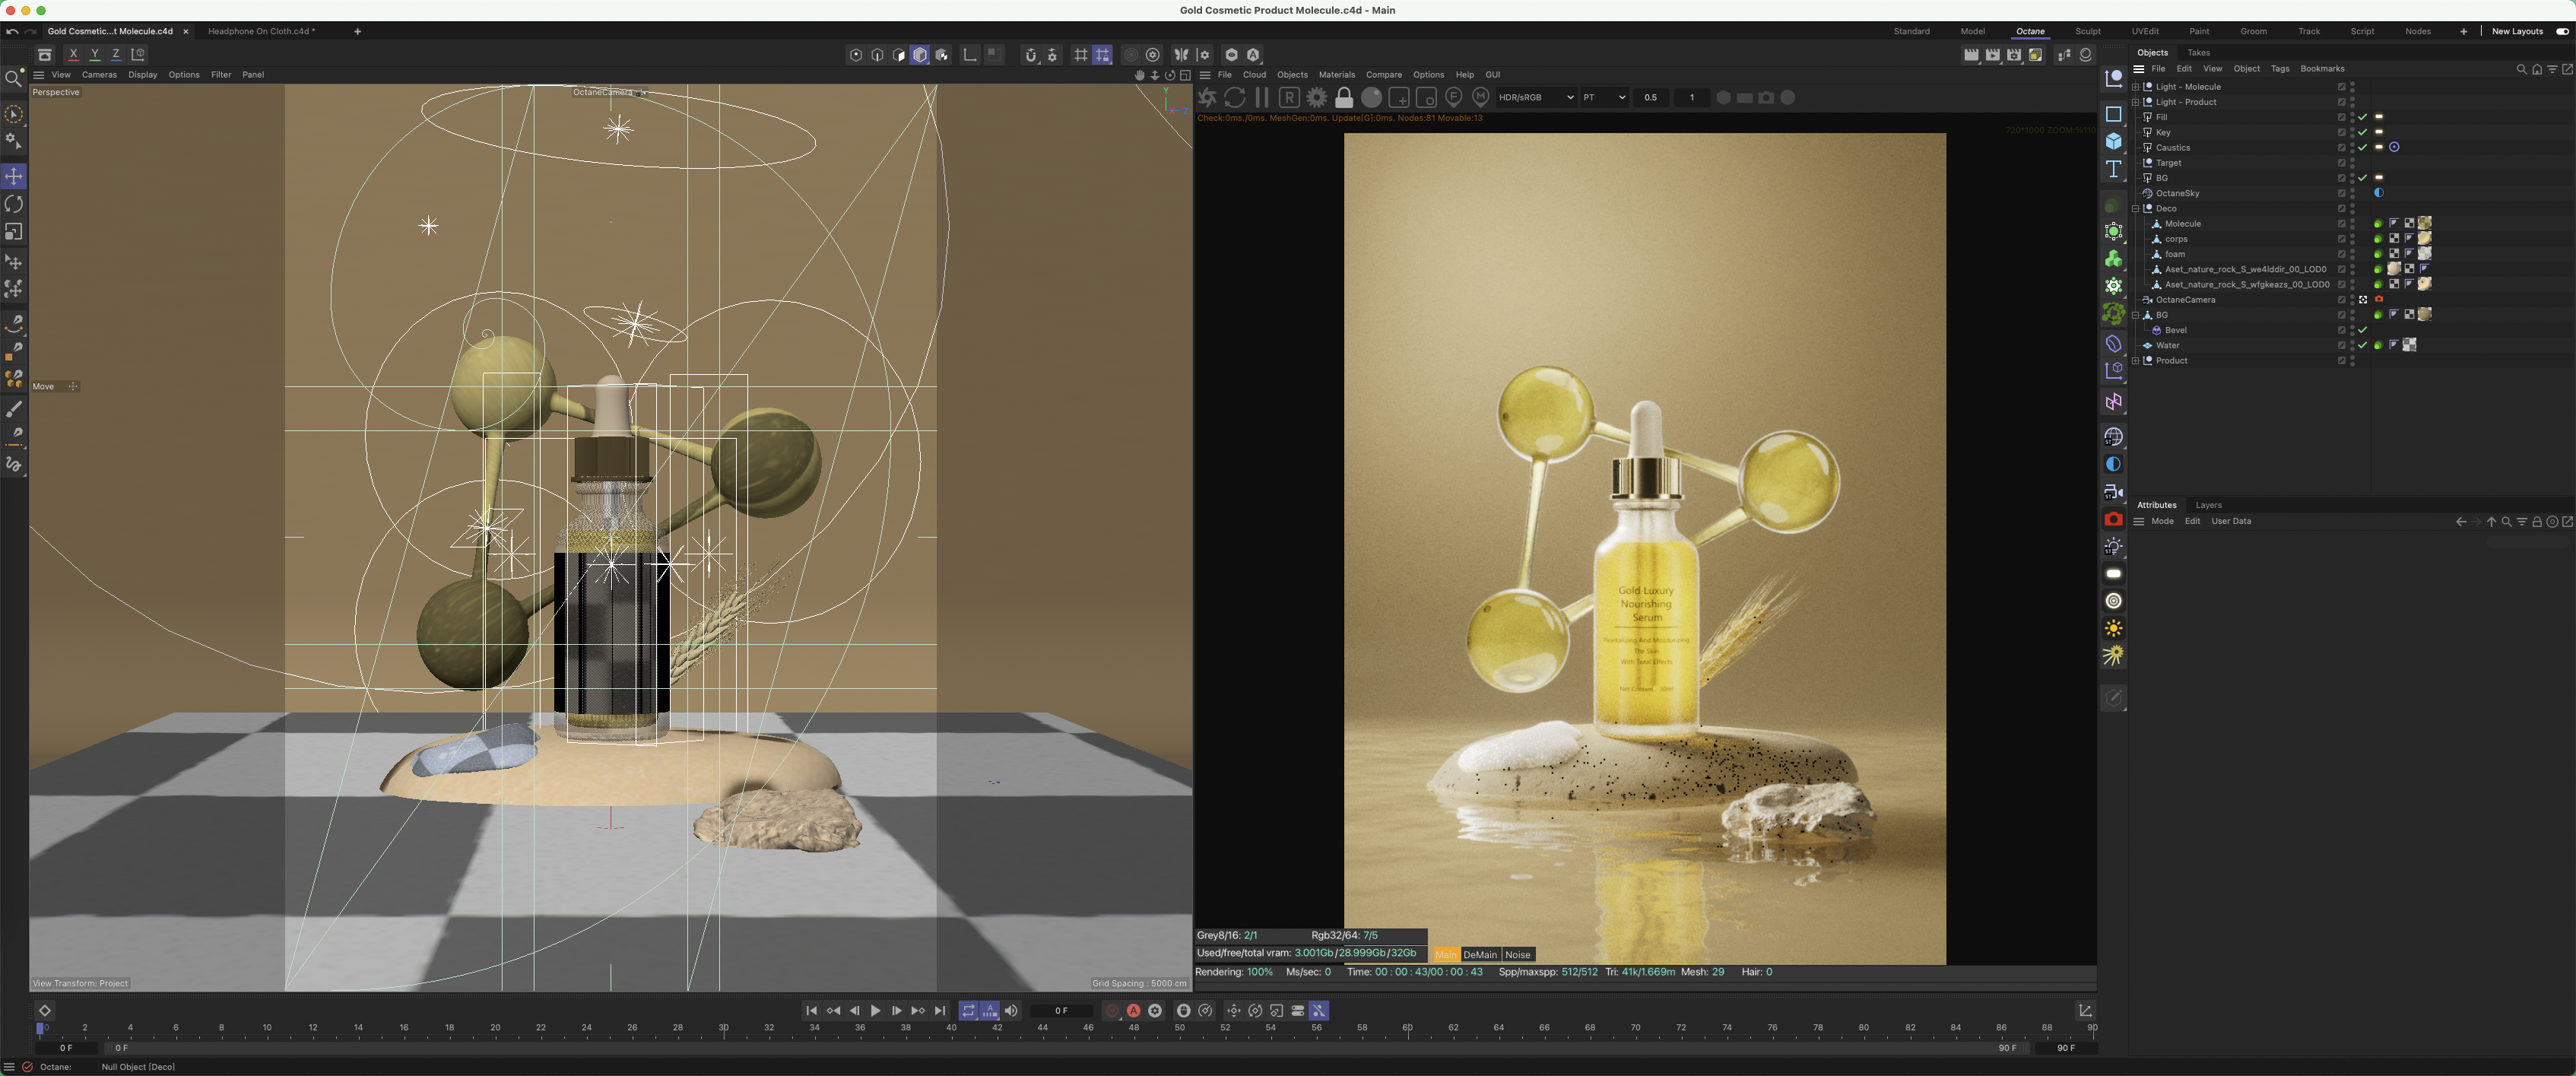
Task: Toggle the Octane viewport lock icon
Action: [1344, 97]
